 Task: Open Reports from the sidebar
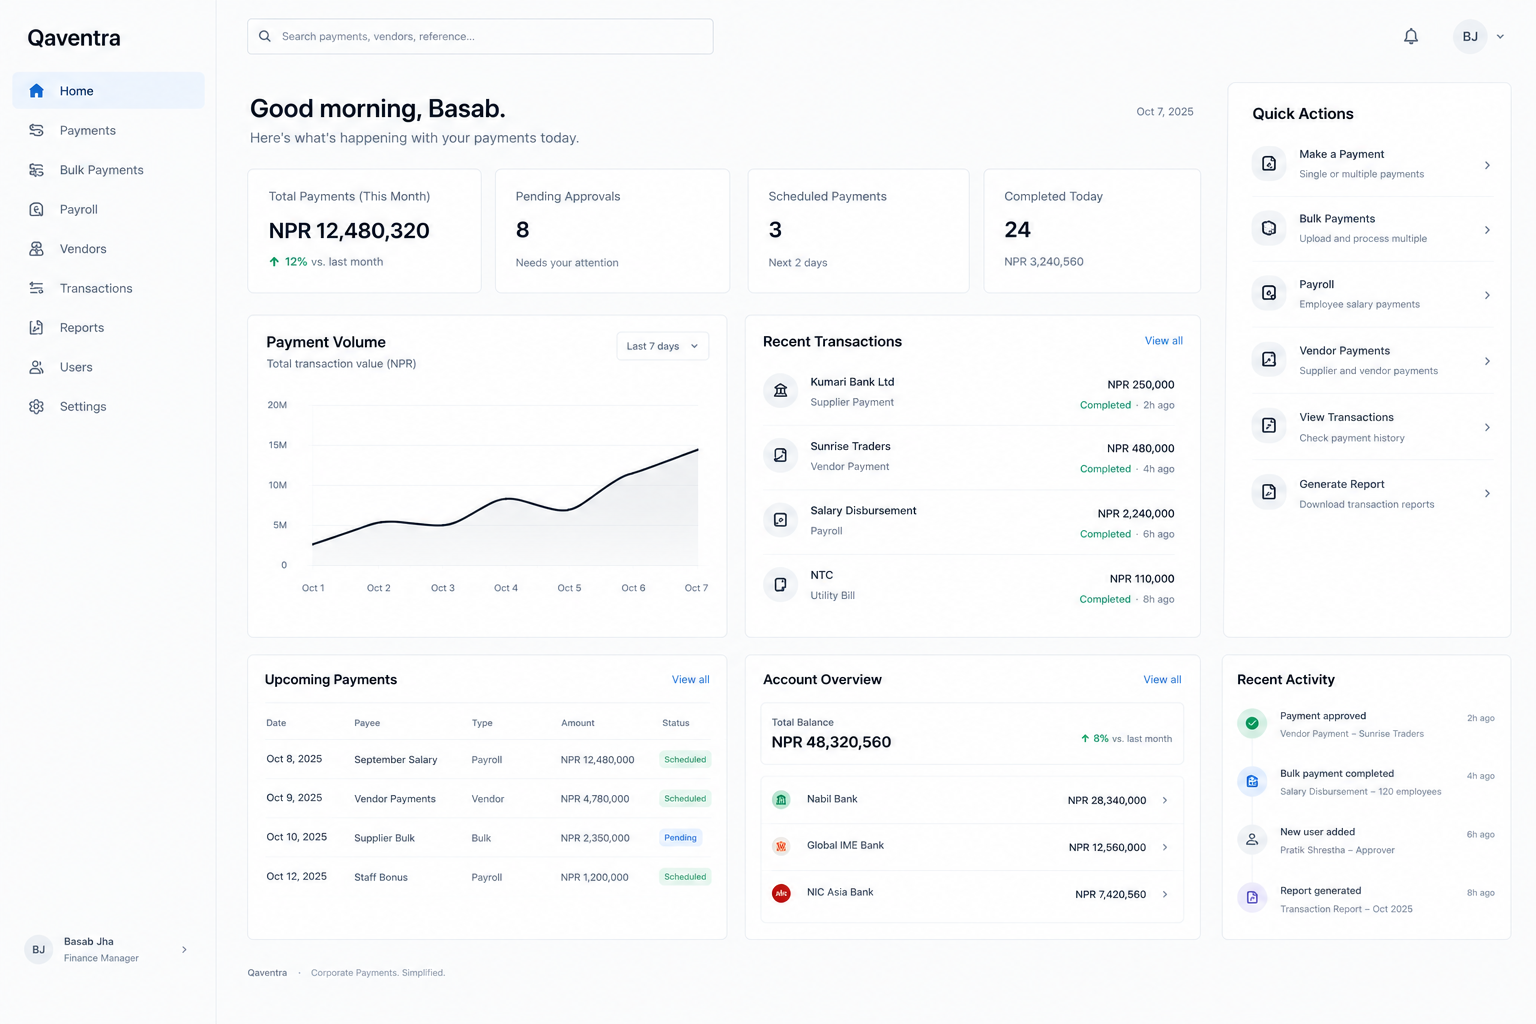point(108,328)
